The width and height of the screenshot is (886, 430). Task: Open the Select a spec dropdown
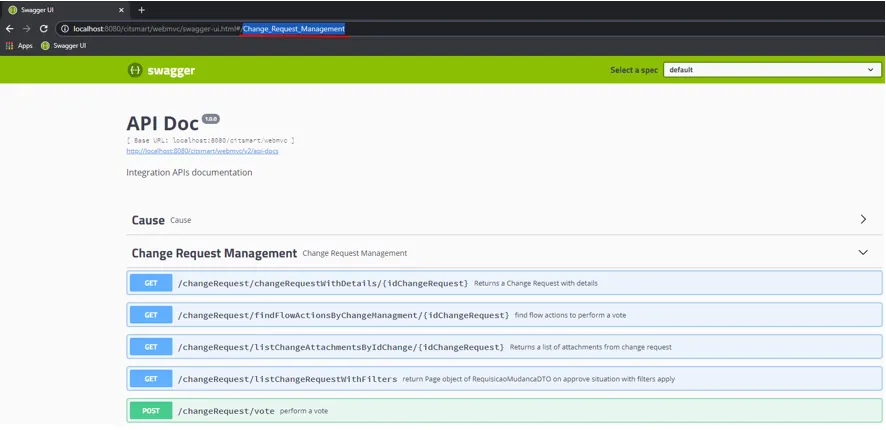772,70
